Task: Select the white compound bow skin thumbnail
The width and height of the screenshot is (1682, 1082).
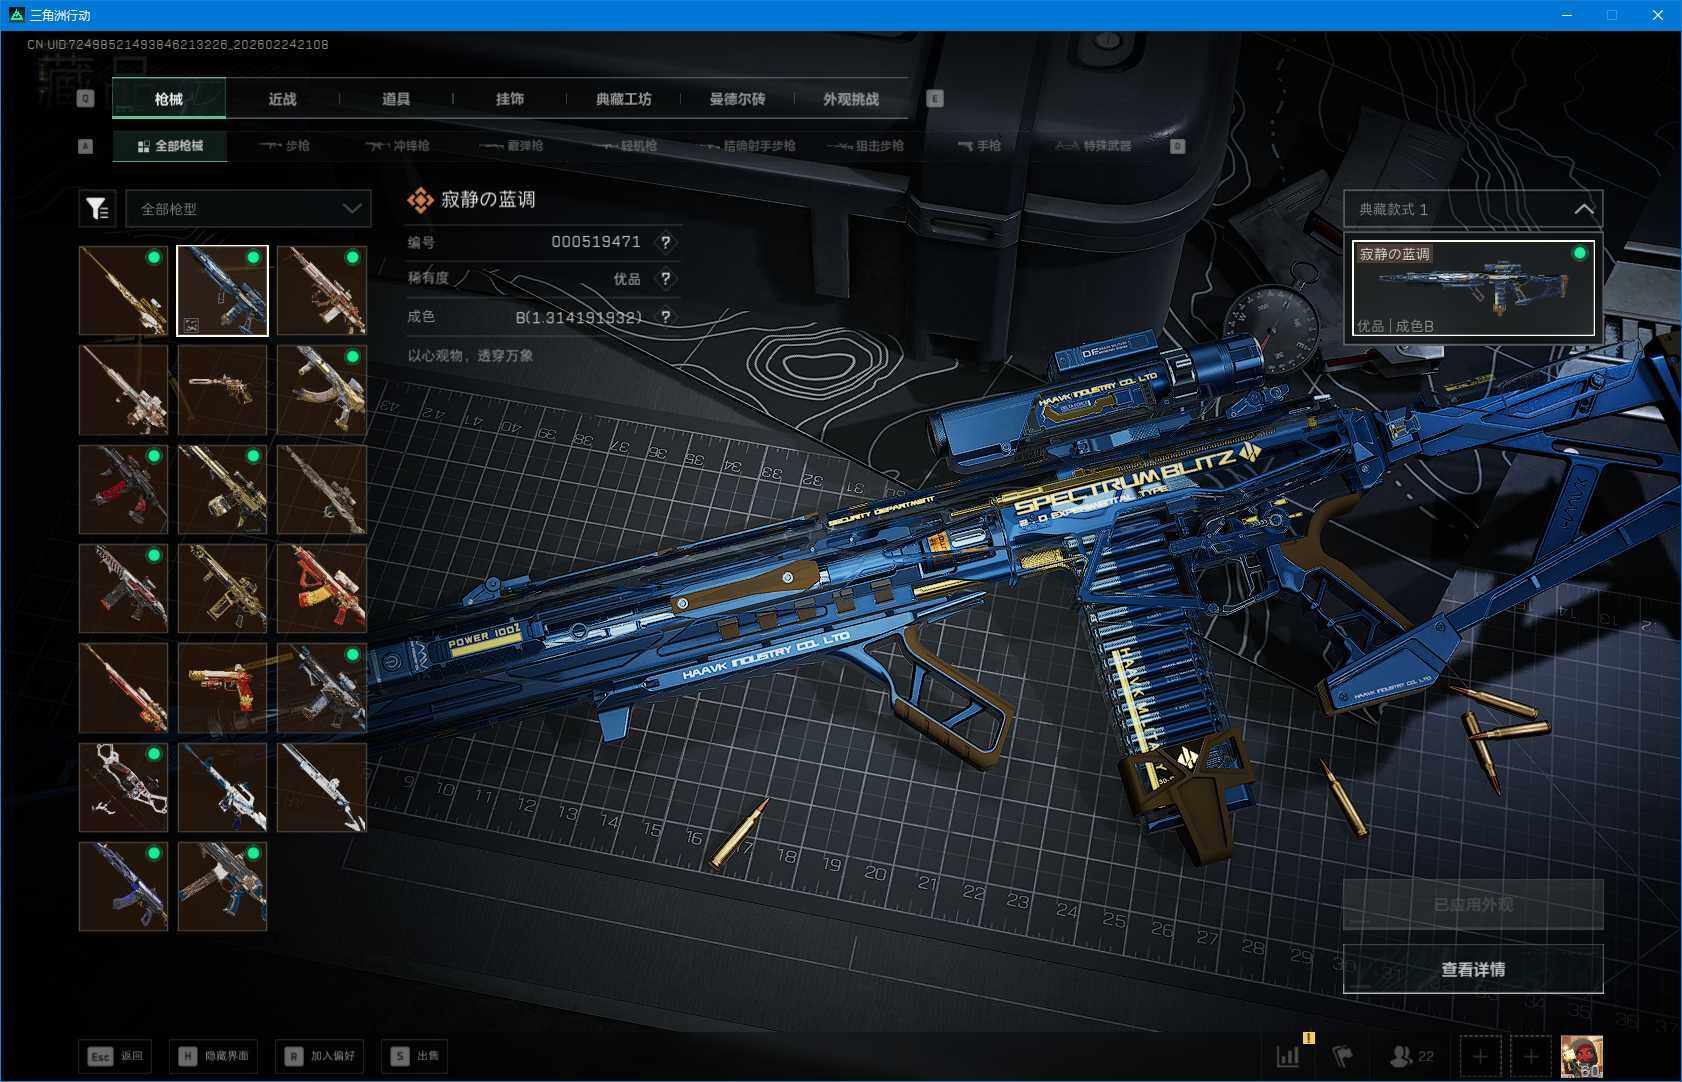Action: click(x=123, y=787)
